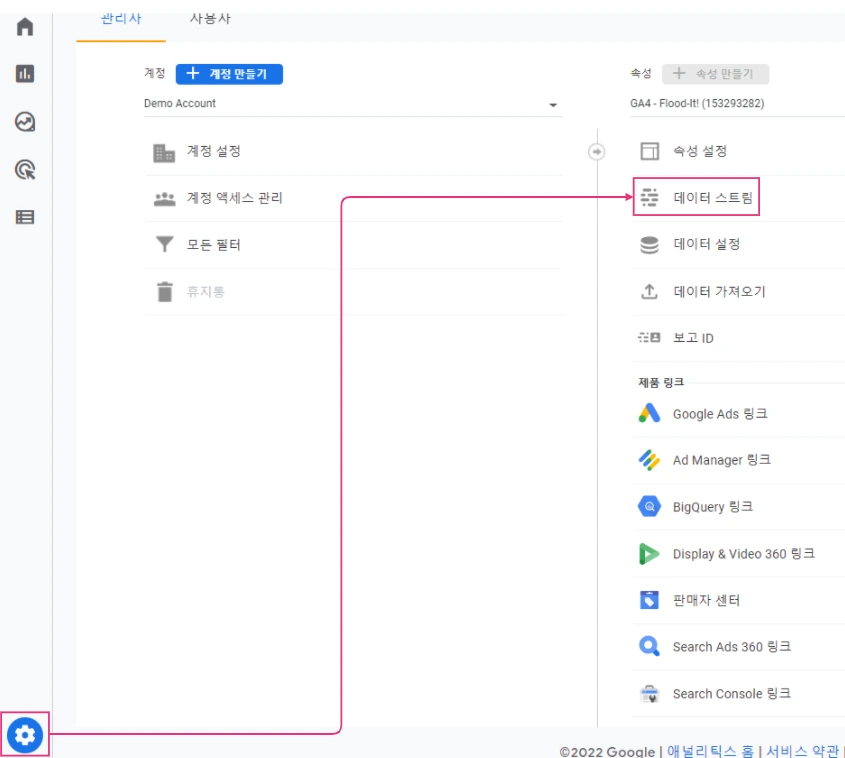This screenshot has height=758, width=845.
Task: Click the BigQuery hexagon icon
Action: [649, 506]
